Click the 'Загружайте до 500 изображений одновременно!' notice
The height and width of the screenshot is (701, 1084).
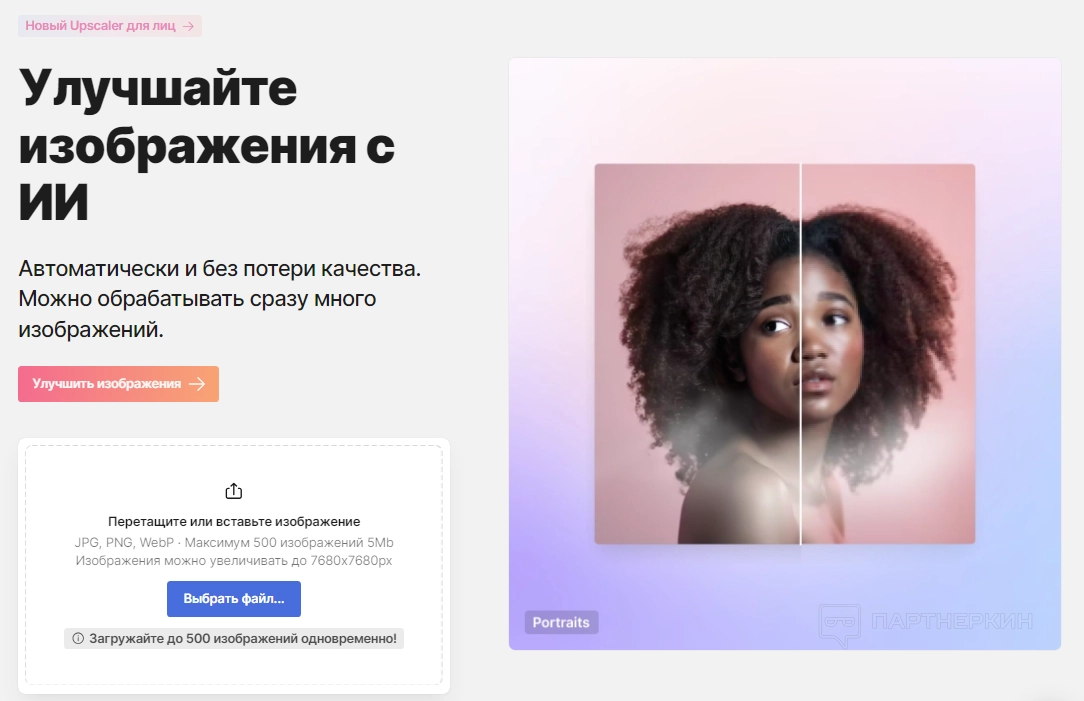(234, 638)
